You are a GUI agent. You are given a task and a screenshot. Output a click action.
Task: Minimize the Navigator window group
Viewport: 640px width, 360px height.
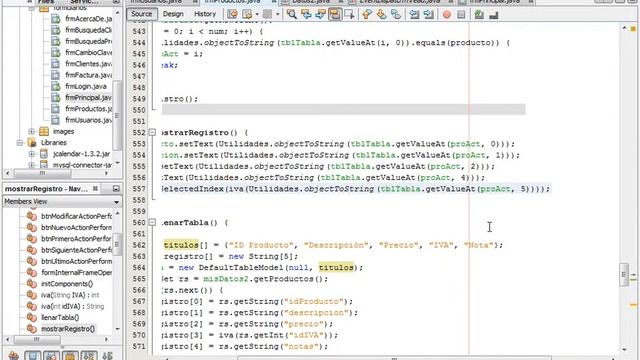116,189
